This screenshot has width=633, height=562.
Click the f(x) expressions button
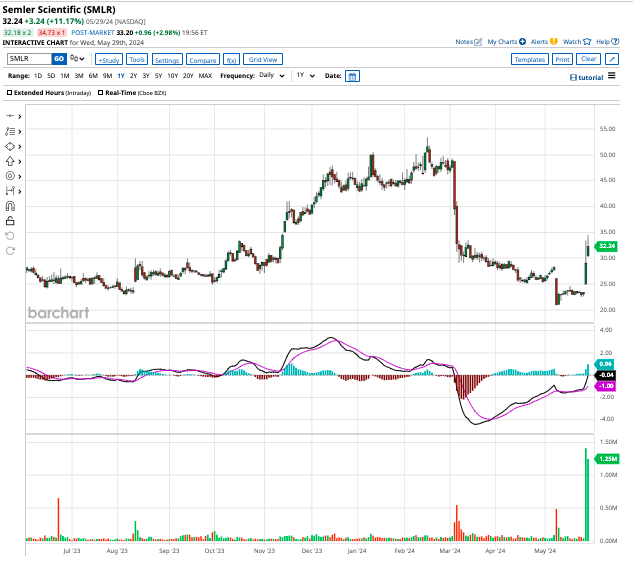click(229, 60)
